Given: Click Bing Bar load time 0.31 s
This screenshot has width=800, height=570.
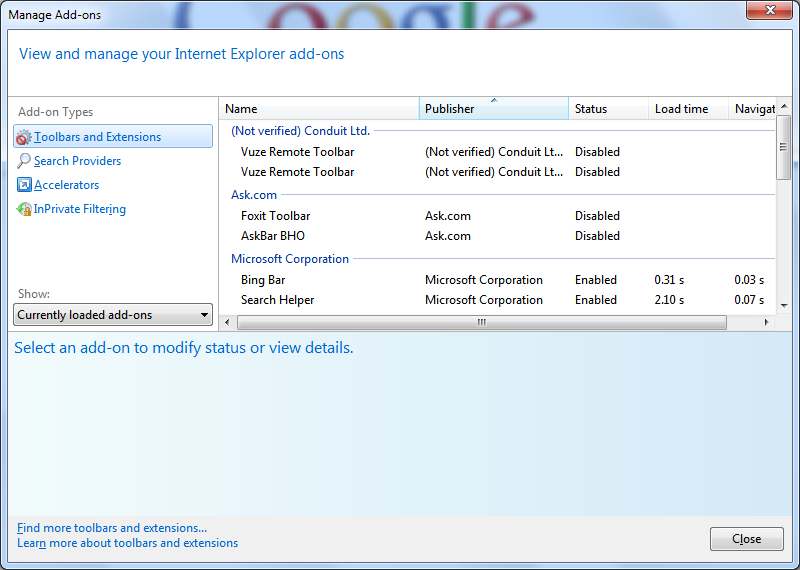Looking at the screenshot, I should [669, 280].
